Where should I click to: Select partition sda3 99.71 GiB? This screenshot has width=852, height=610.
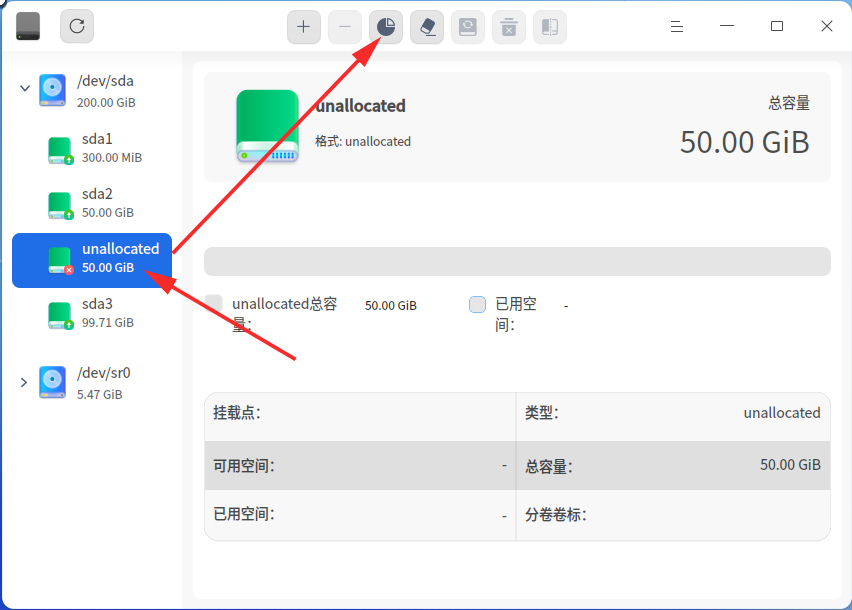[x=92, y=313]
